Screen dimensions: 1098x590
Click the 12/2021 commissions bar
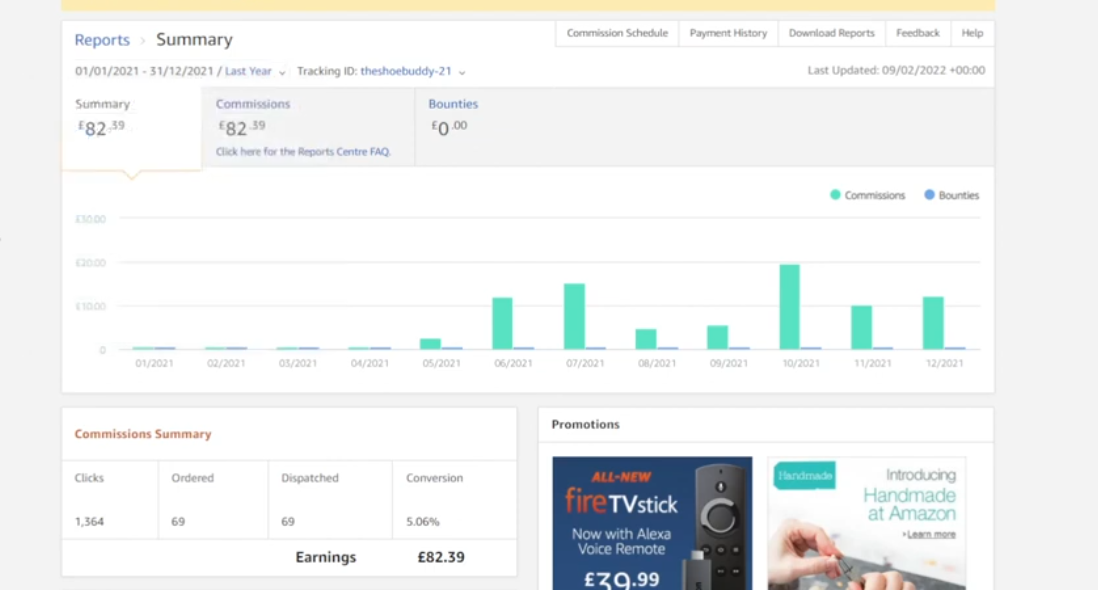(x=933, y=323)
